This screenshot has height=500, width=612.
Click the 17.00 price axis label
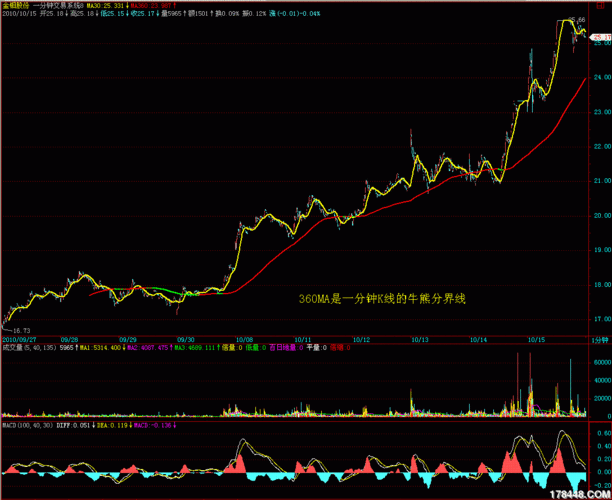(602, 319)
